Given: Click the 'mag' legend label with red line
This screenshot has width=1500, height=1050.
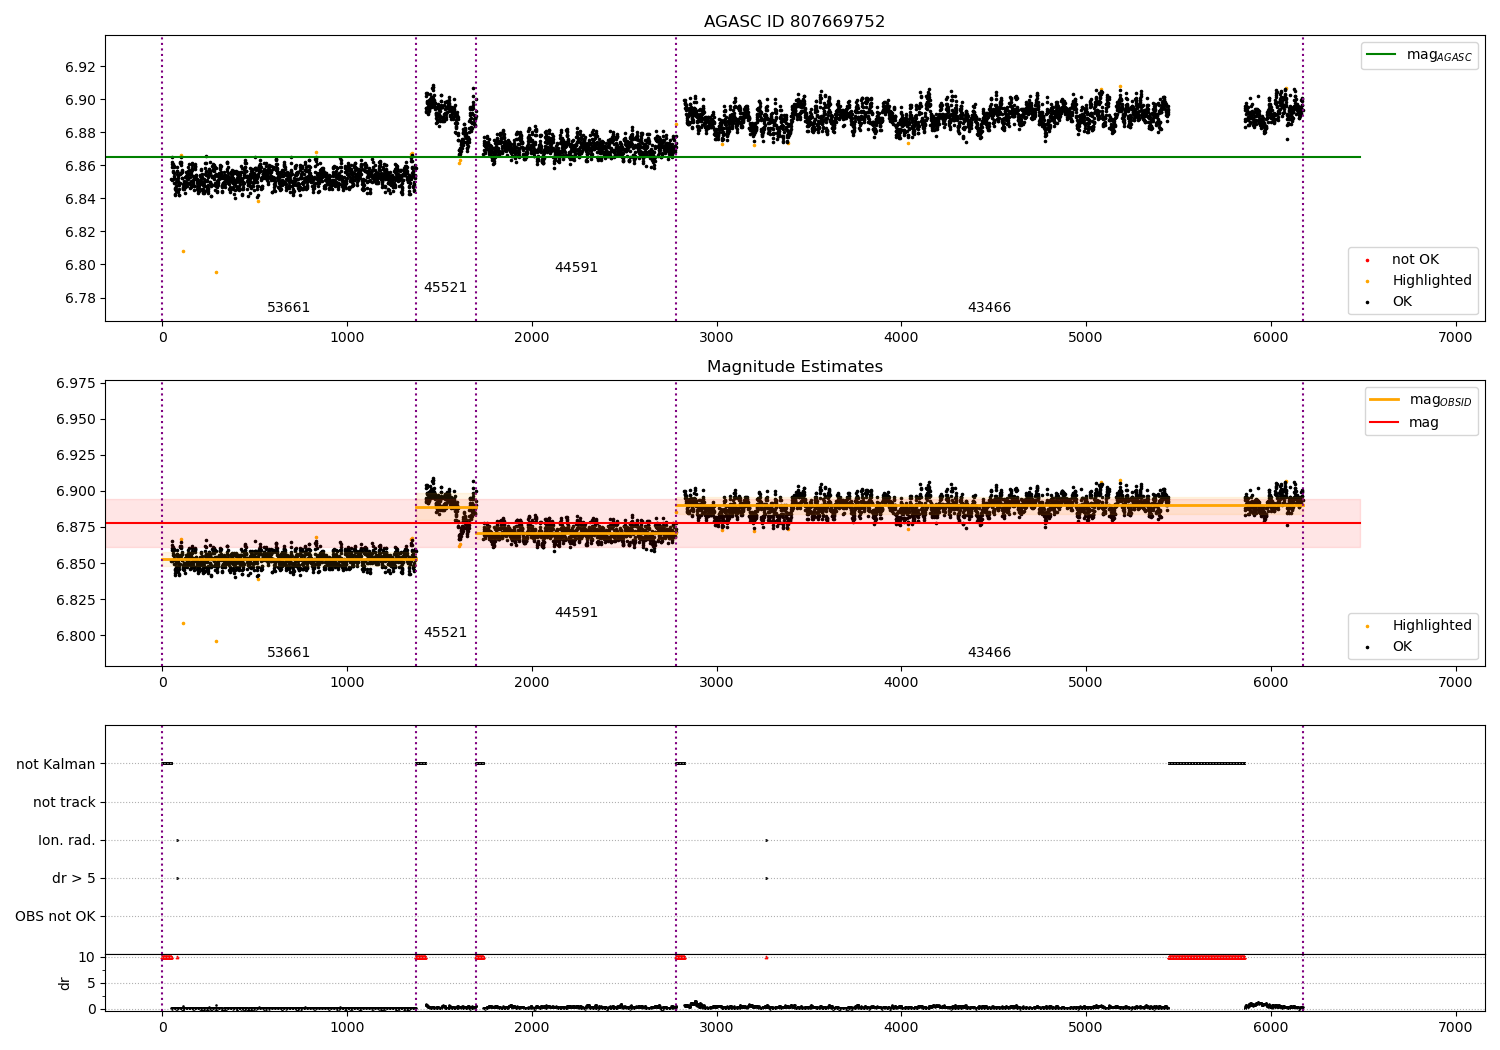Looking at the screenshot, I should tap(1424, 423).
